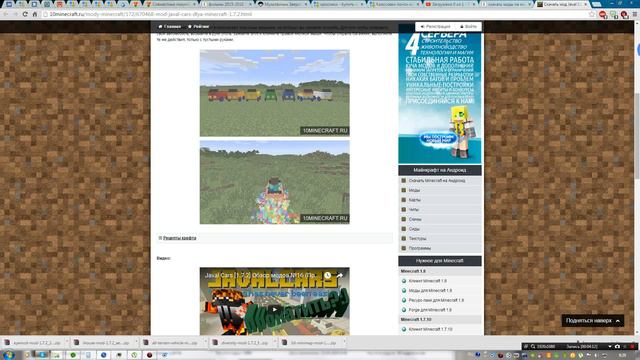Expand options arrow of fourth download item
The width and height of the screenshot is (640, 360).
[275, 343]
